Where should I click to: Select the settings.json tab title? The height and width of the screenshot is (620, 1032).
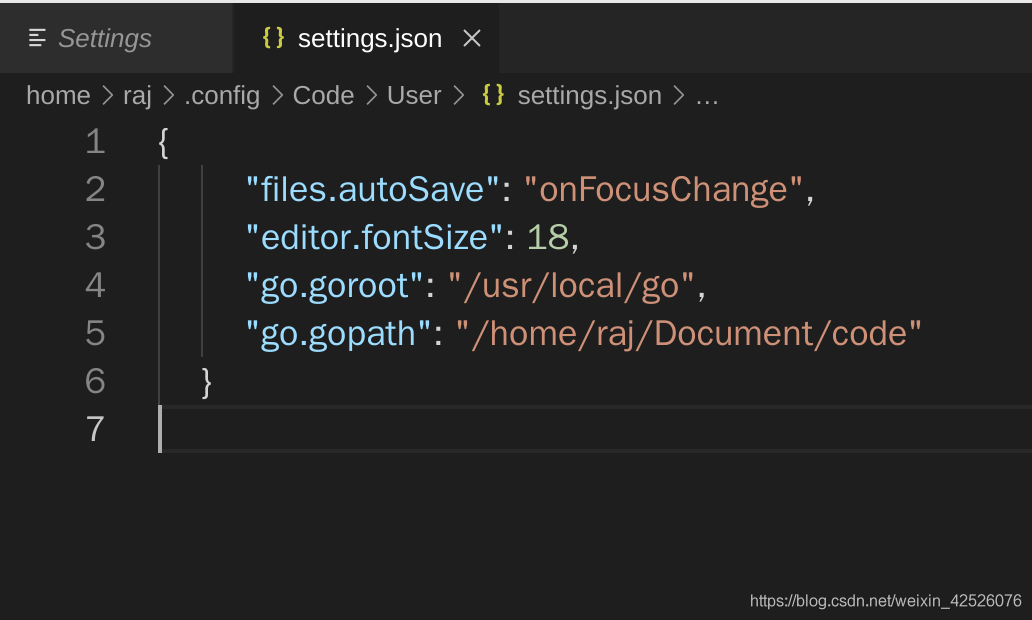click(x=369, y=39)
